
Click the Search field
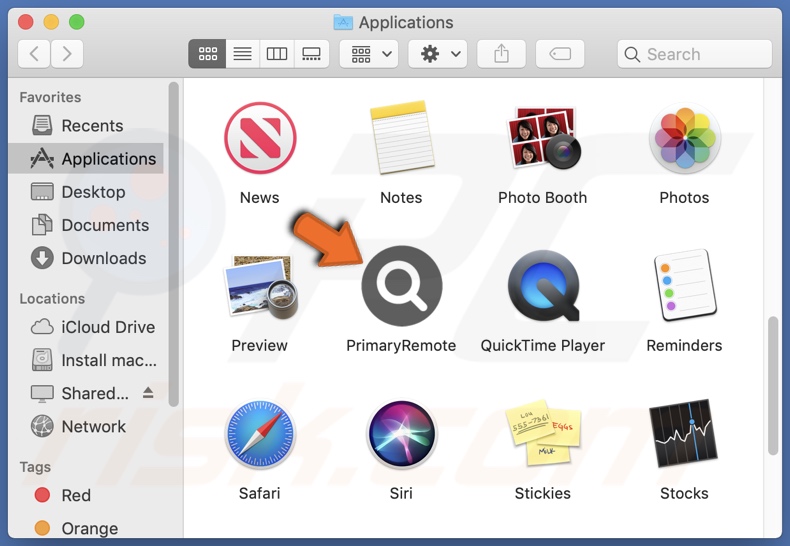[695, 54]
